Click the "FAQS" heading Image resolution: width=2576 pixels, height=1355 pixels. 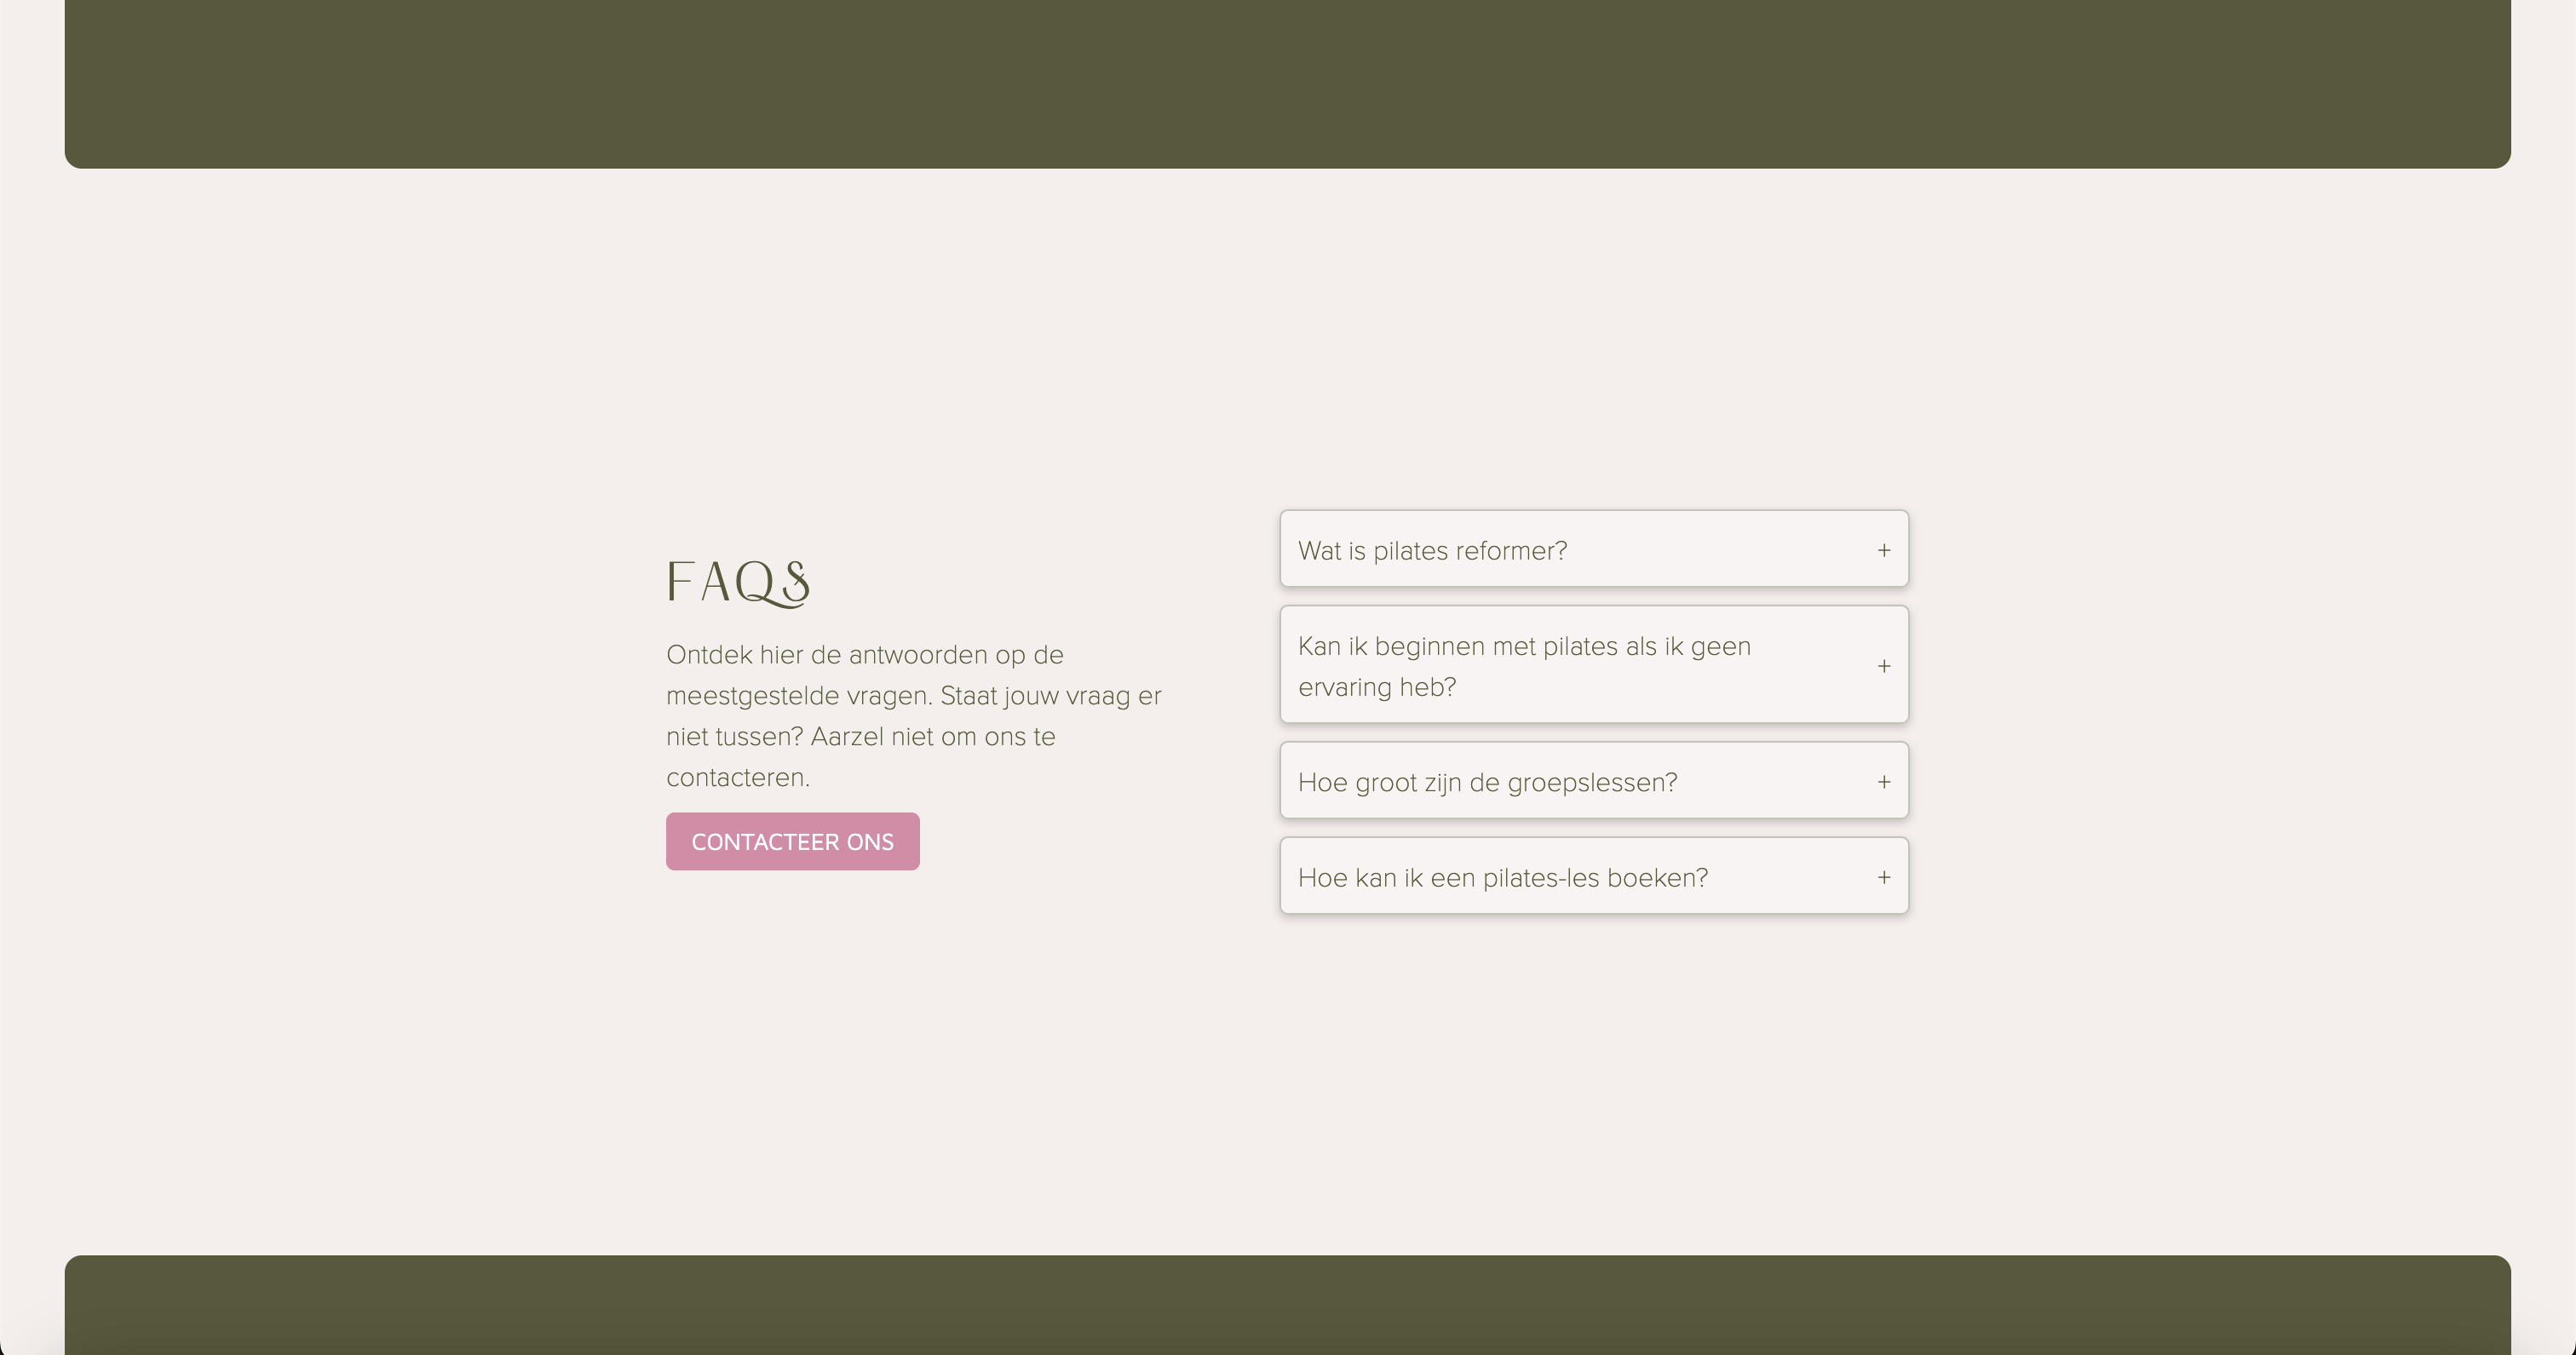737,582
